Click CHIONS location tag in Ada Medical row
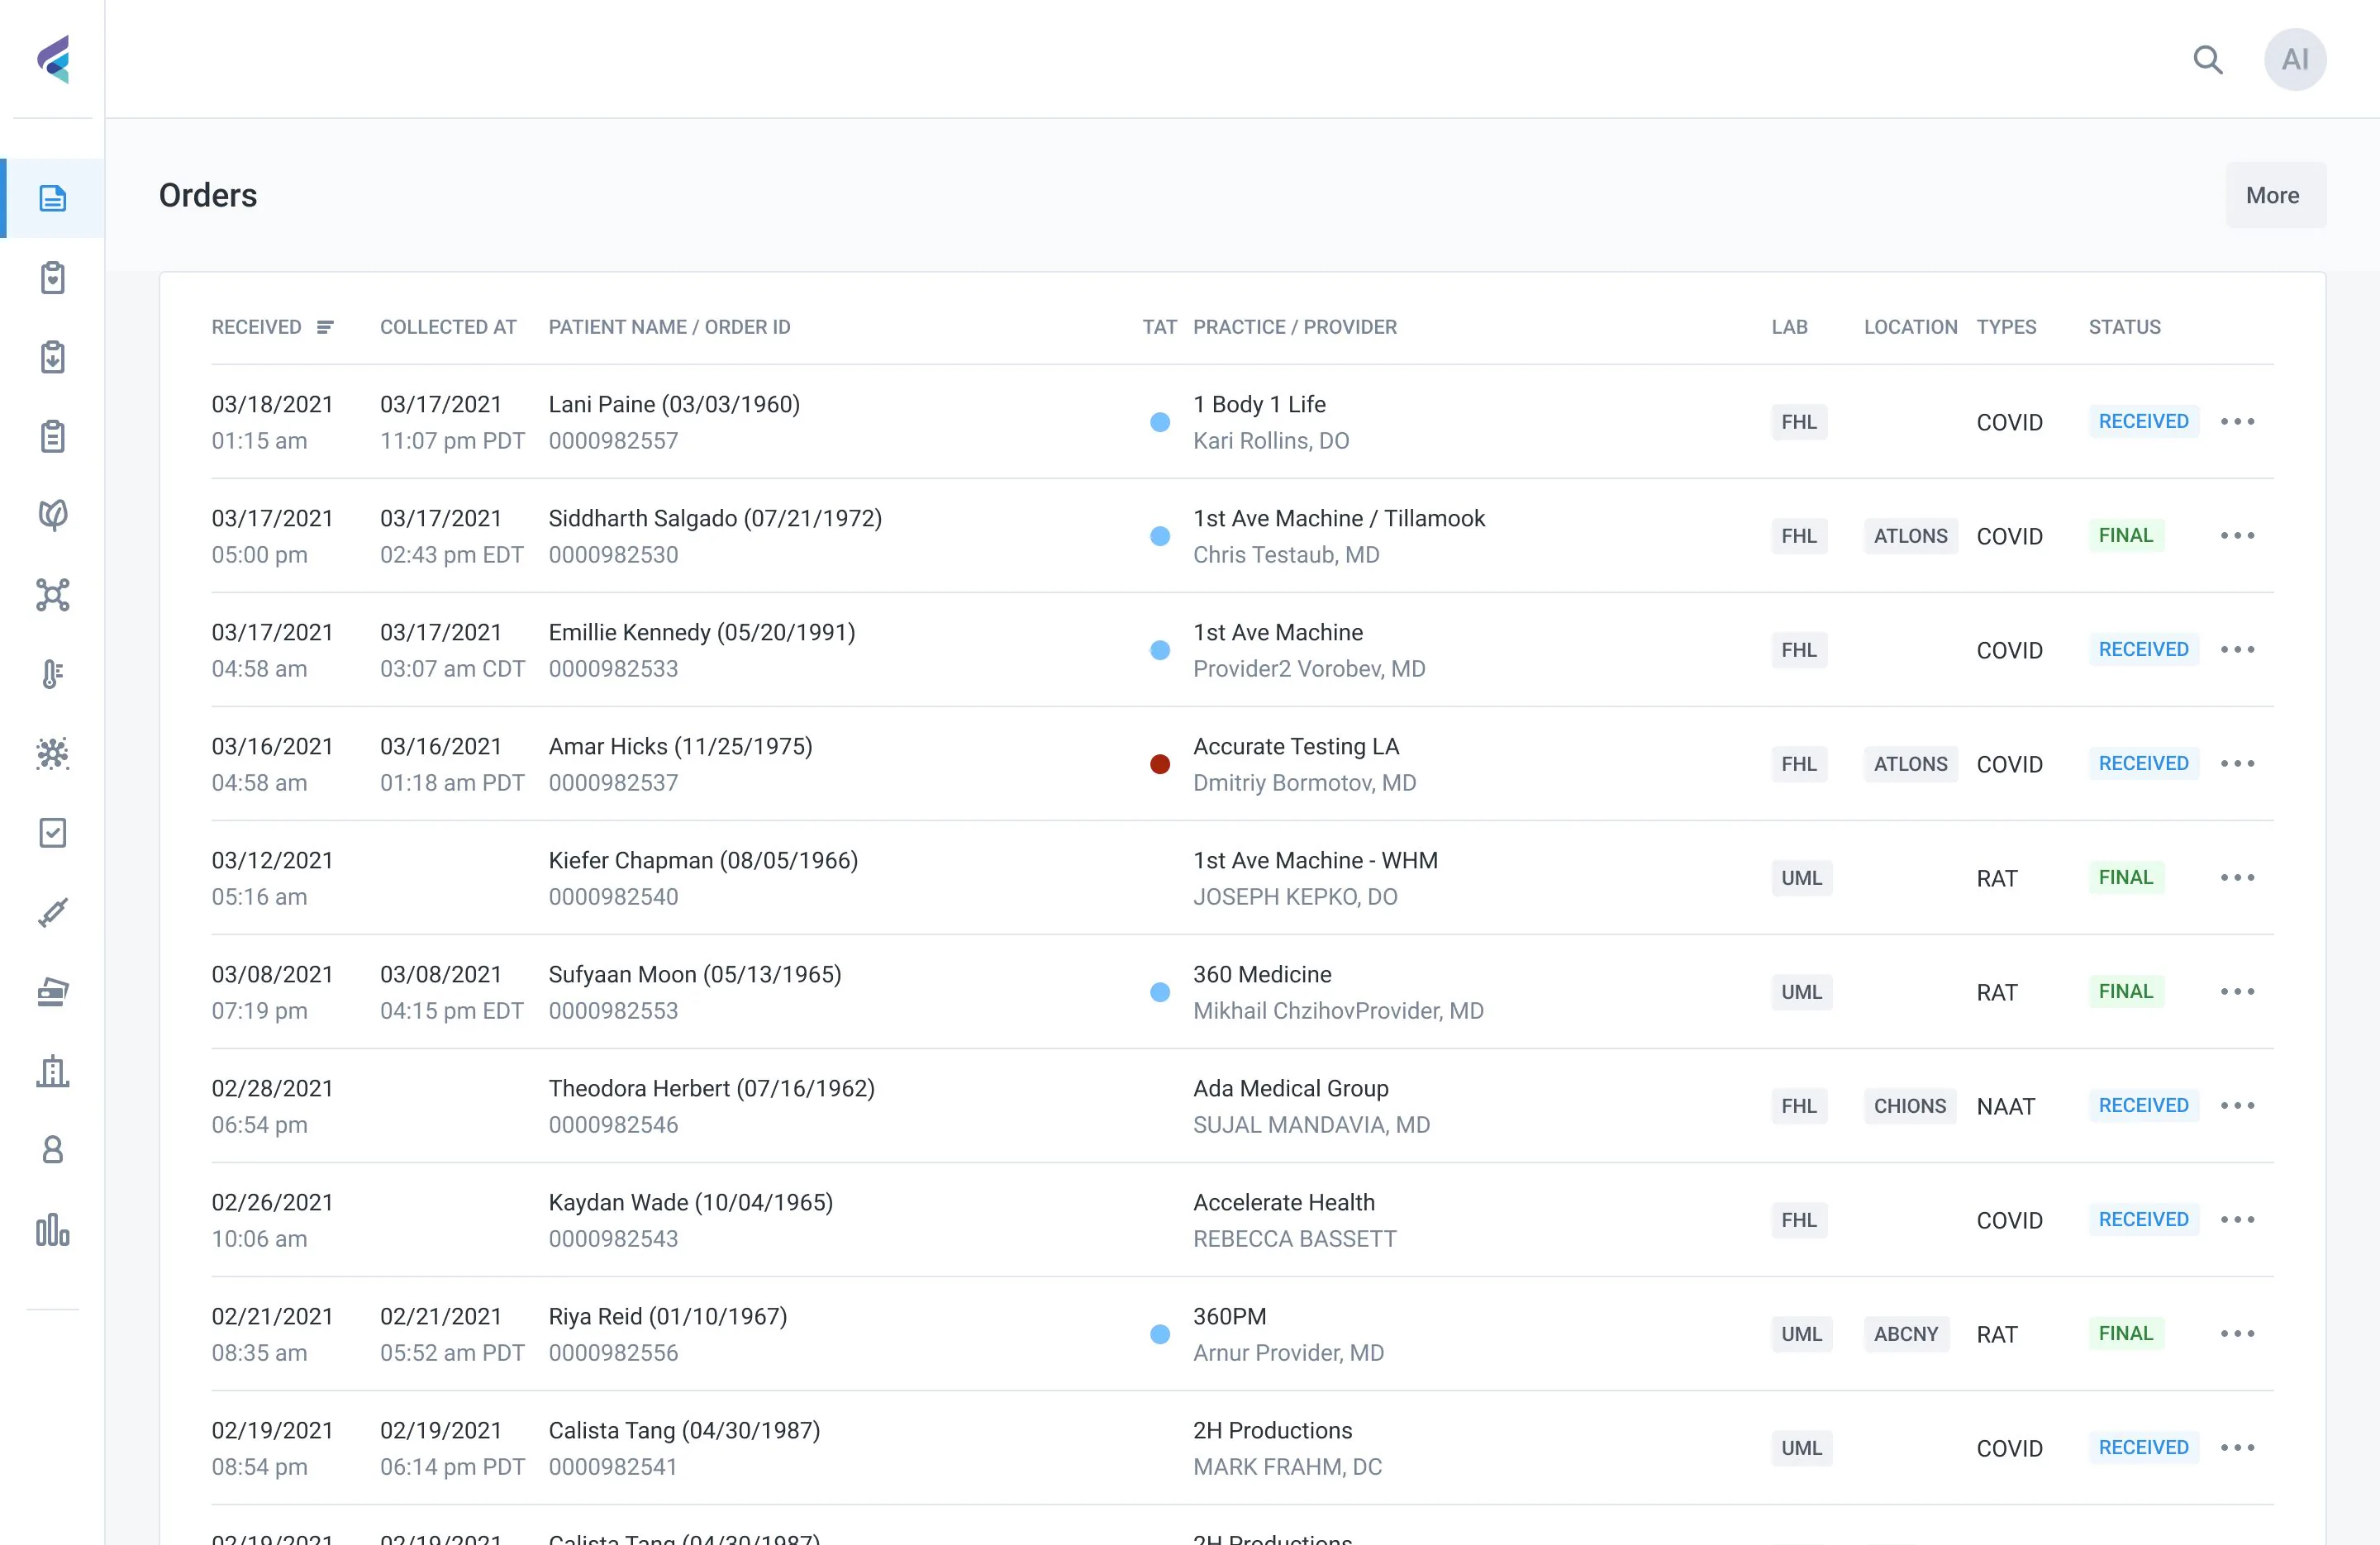 [1909, 1106]
